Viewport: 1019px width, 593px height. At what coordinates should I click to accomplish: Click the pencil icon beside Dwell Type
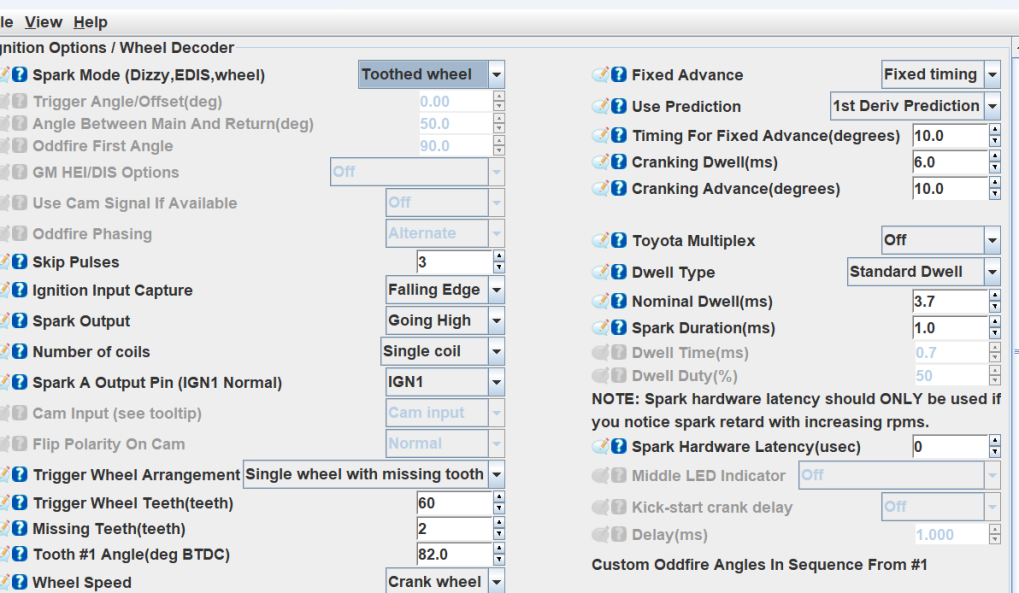tap(601, 272)
